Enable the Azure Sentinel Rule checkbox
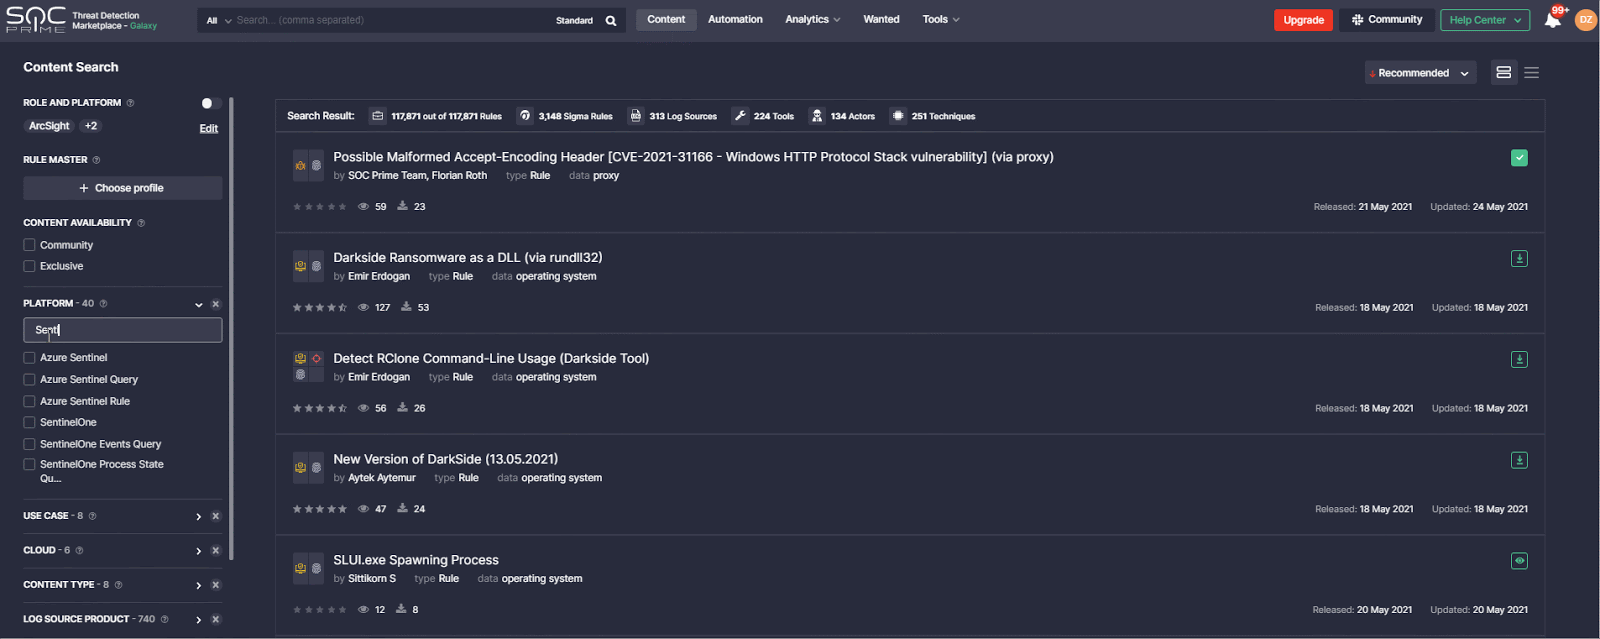 click(29, 401)
